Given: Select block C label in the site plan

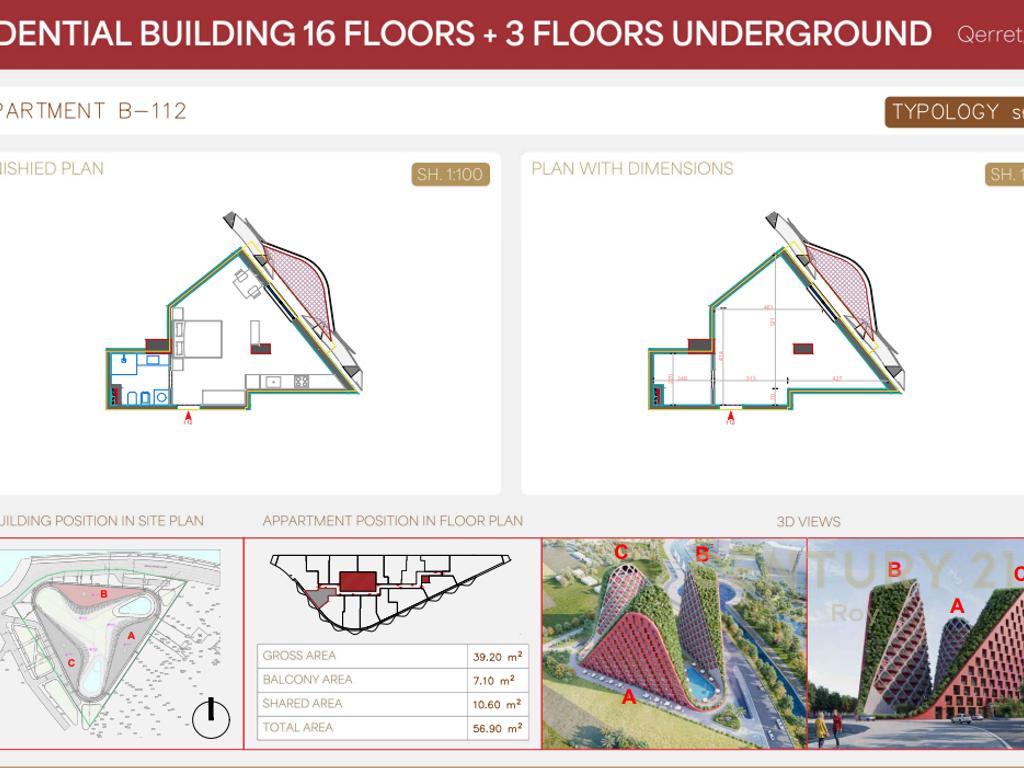Looking at the screenshot, I should (71, 662).
